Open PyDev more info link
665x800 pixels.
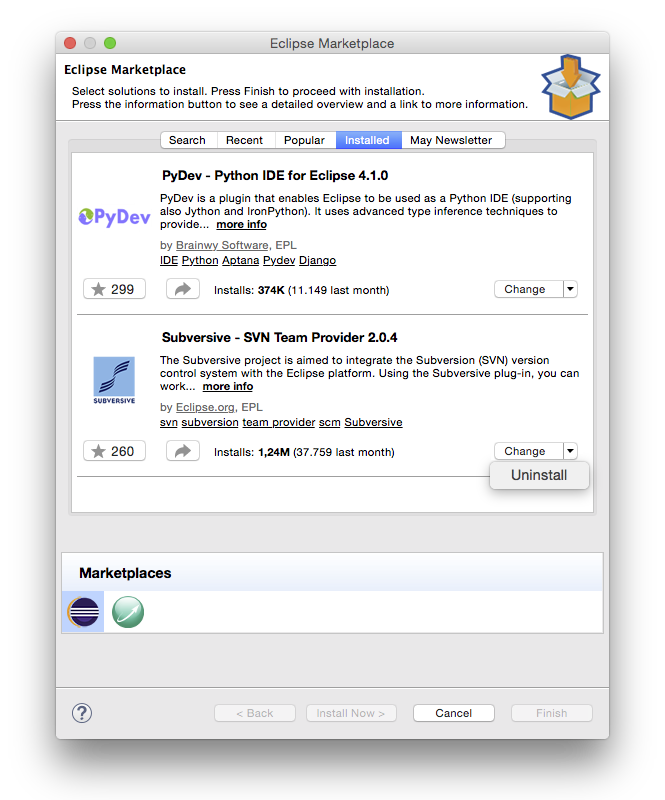pyautogui.click(x=241, y=224)
